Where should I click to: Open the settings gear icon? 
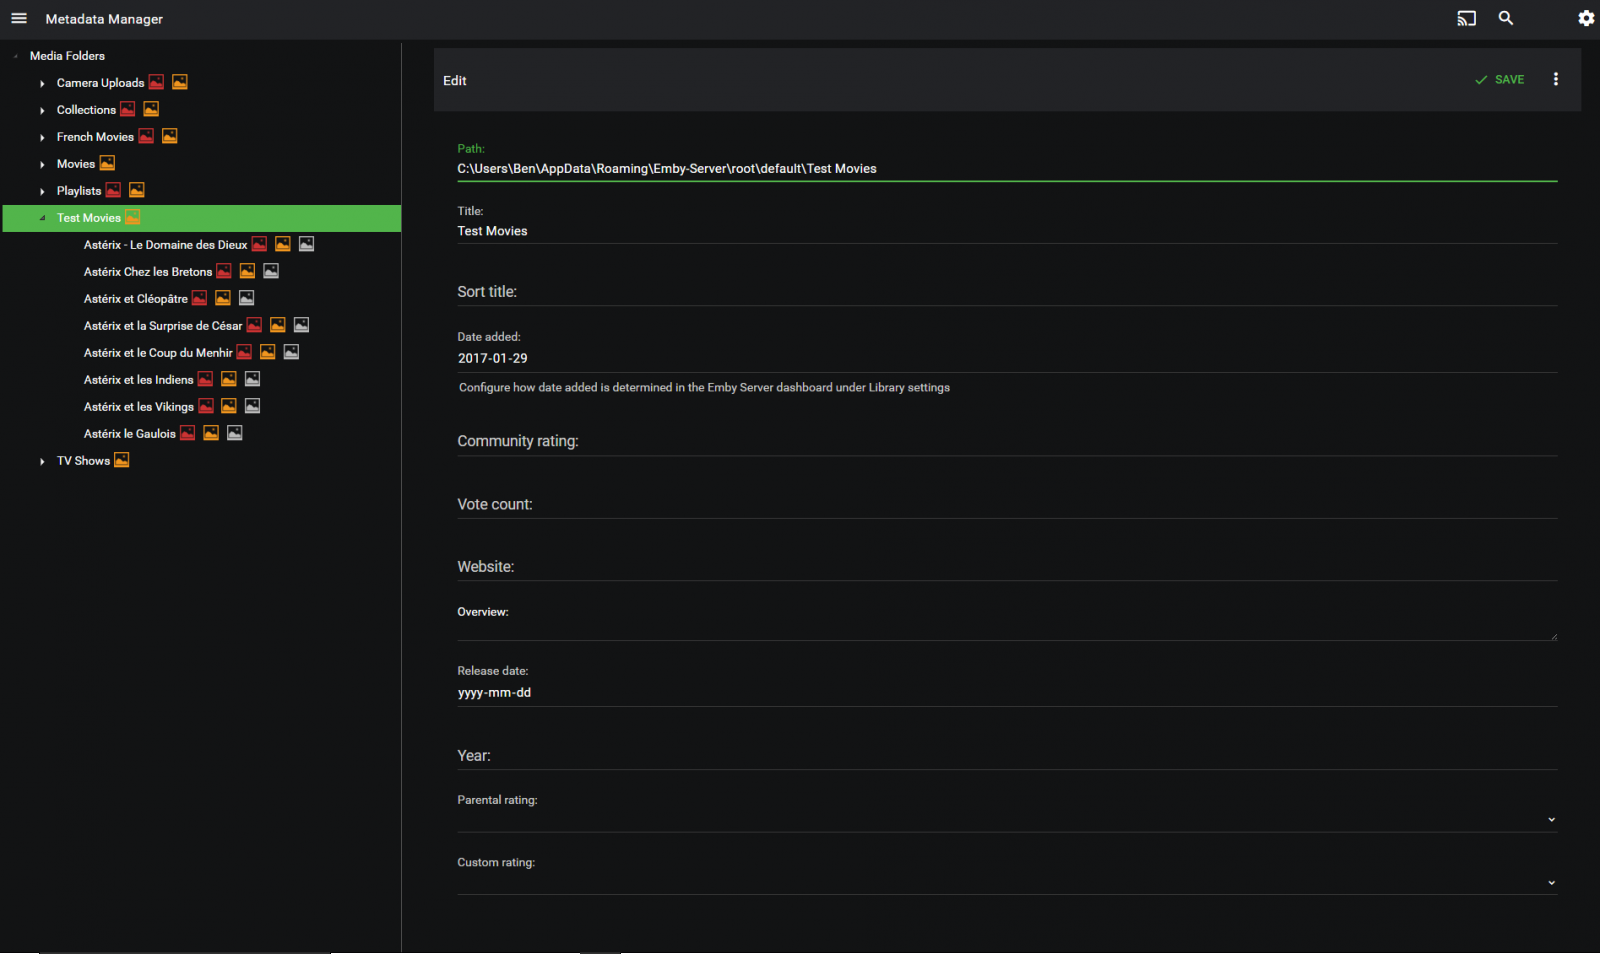[x=1585, y=18]
